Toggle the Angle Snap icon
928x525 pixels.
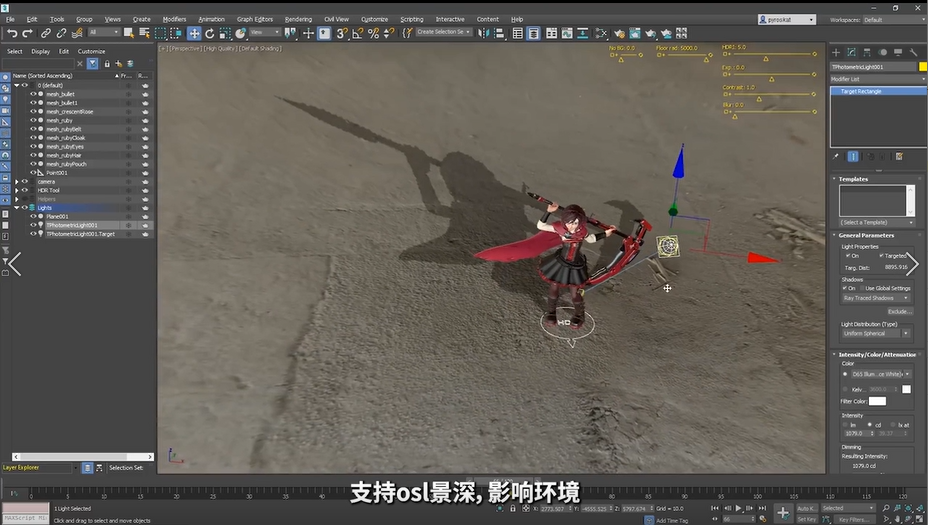coord(357,33)
